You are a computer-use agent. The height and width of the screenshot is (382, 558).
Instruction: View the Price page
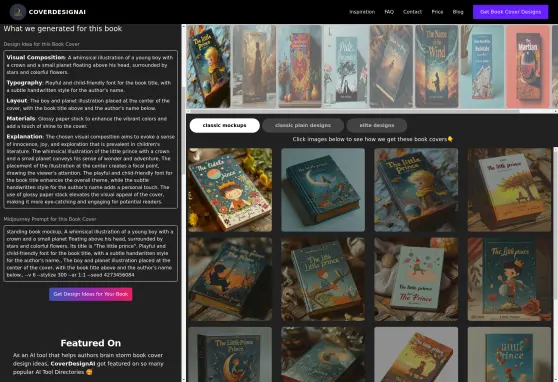pos(437,12)
